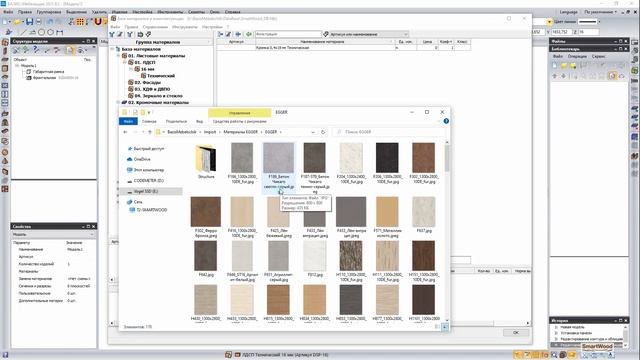This screenshot has width=640, height=360.
Task: Open Группировка menu in main window
Action: (x=49, y=12)
